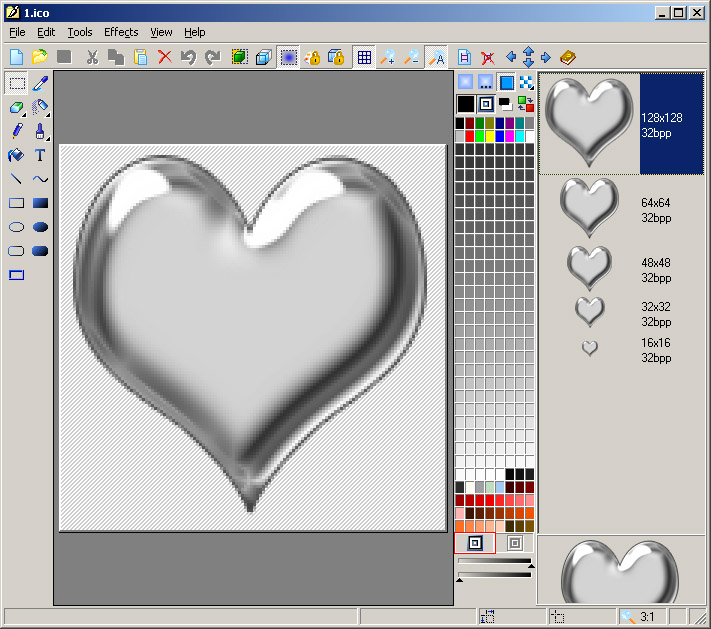Zoom in with the magnifier plus
The height and width of the screenshot is (629, 711).
[388, 57]
